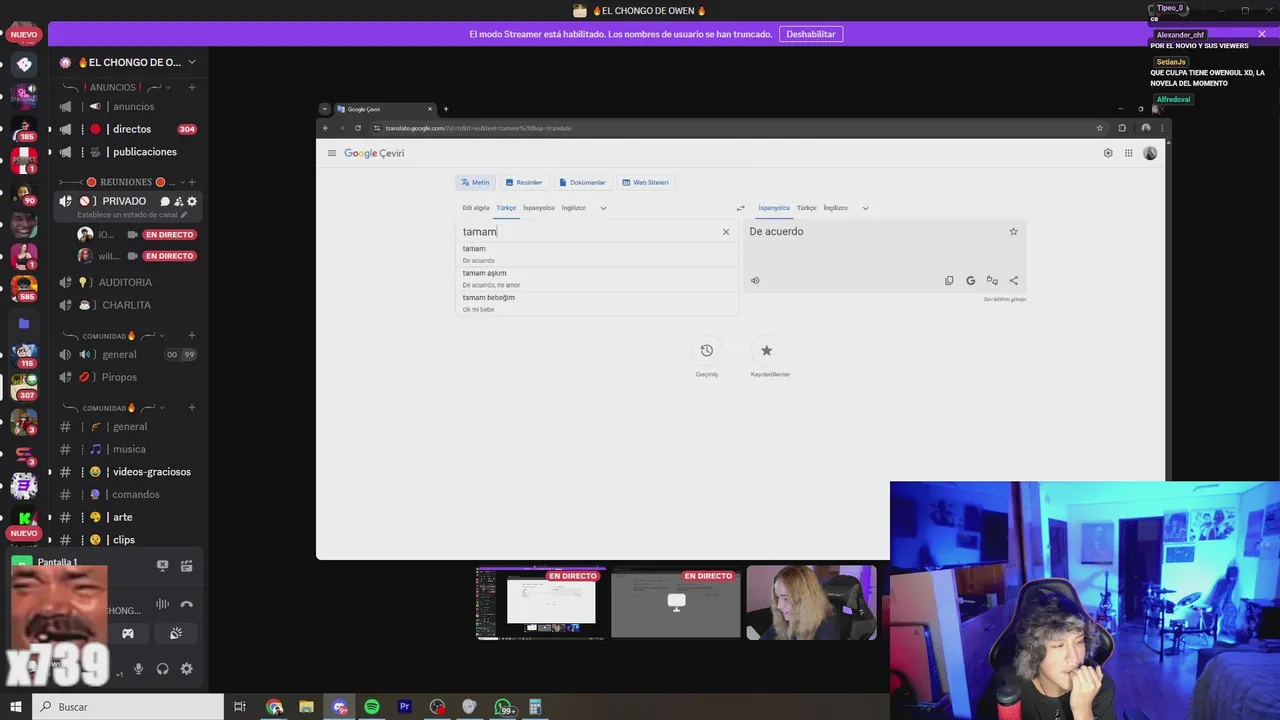Copy the translation text

coord(949,281)
